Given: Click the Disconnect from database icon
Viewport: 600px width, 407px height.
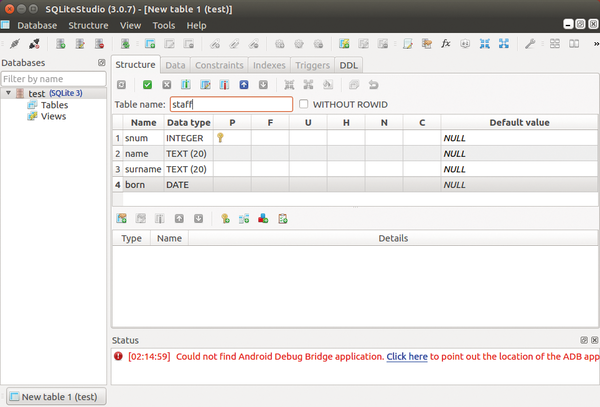Looking at the screenshot, I should point(34,44).
